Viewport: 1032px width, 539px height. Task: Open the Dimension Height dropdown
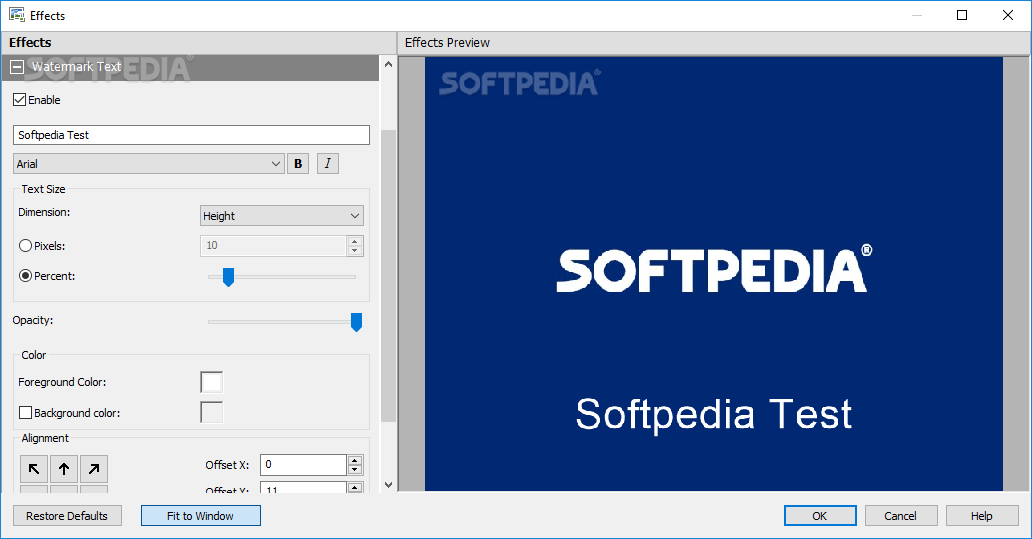[x=282, y=216]
